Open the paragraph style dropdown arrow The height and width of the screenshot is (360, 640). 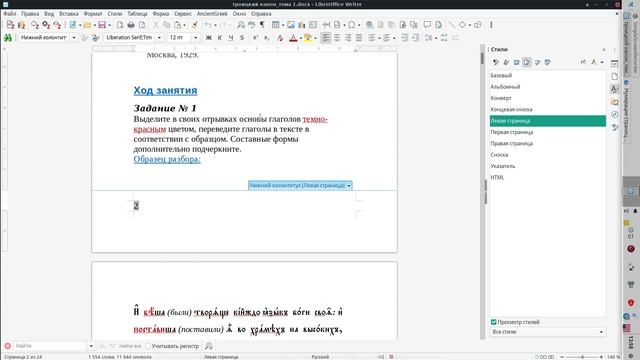click(x=74, y=38)
